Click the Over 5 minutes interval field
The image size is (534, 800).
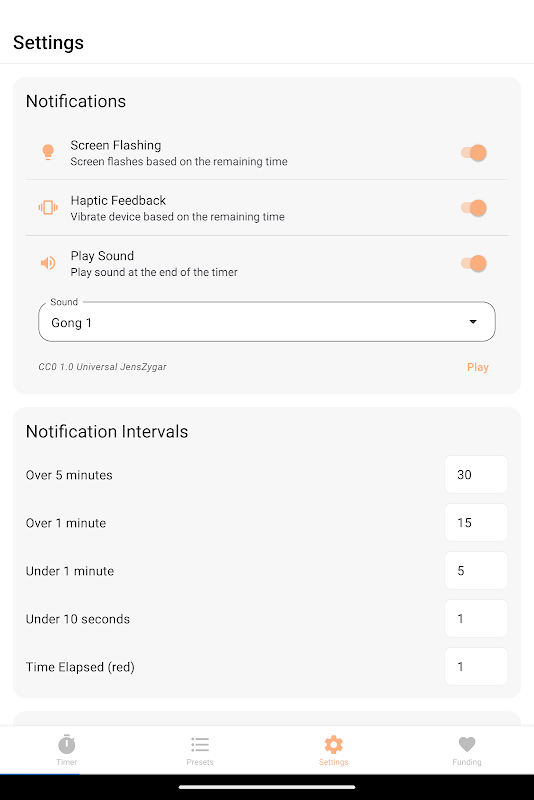point(476,474)
